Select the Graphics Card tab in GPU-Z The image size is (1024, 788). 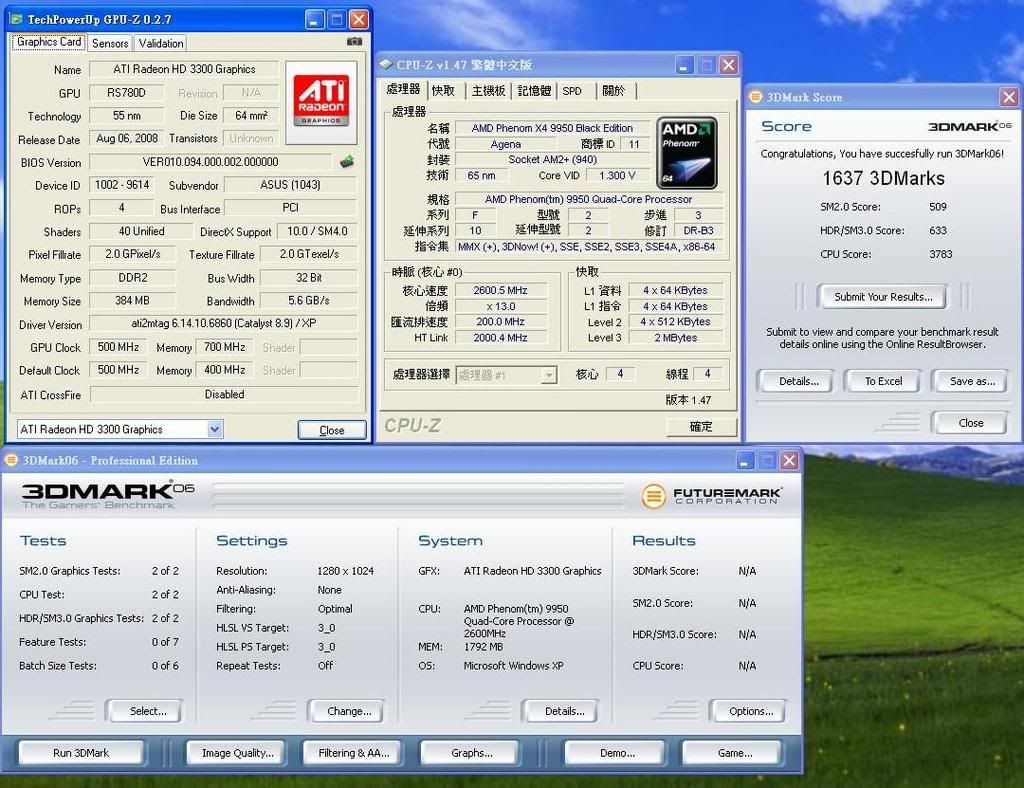point(49,42)
